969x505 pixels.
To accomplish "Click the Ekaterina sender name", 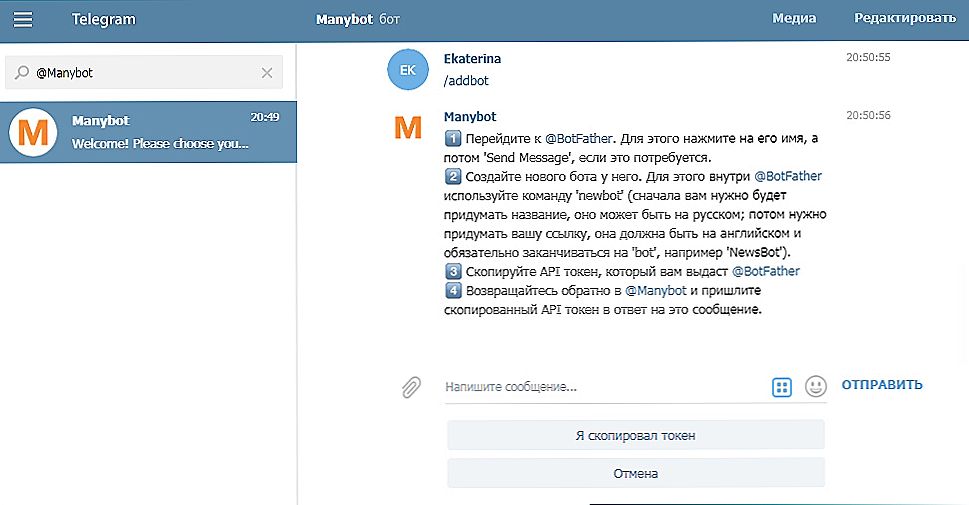I will (471, 59).
